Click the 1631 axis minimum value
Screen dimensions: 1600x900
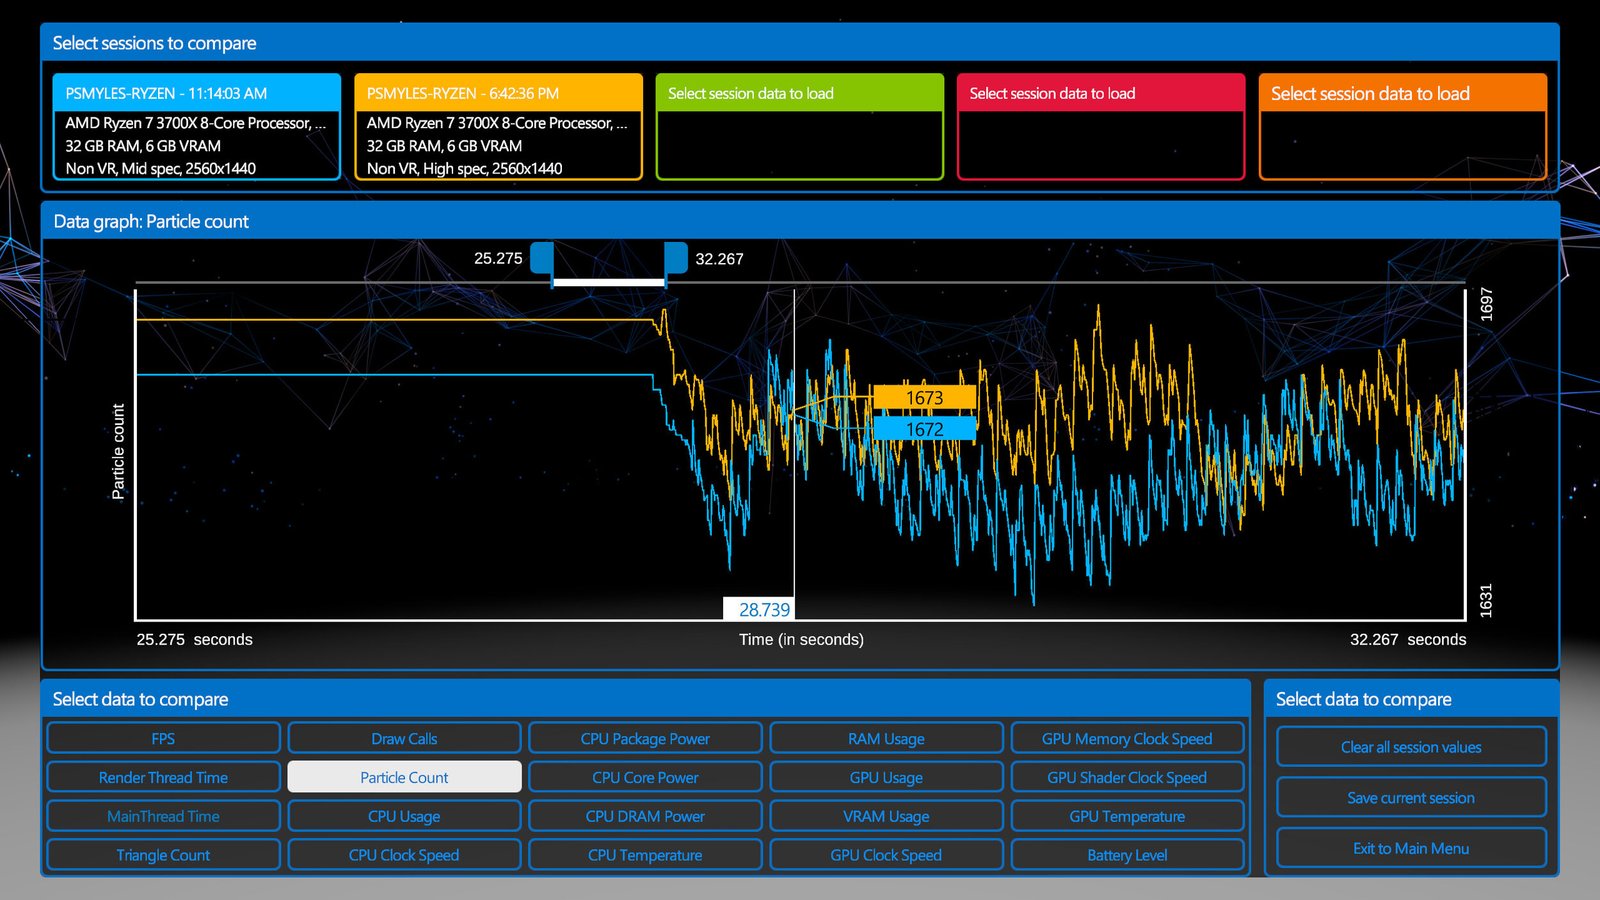tap(1486, 600)
